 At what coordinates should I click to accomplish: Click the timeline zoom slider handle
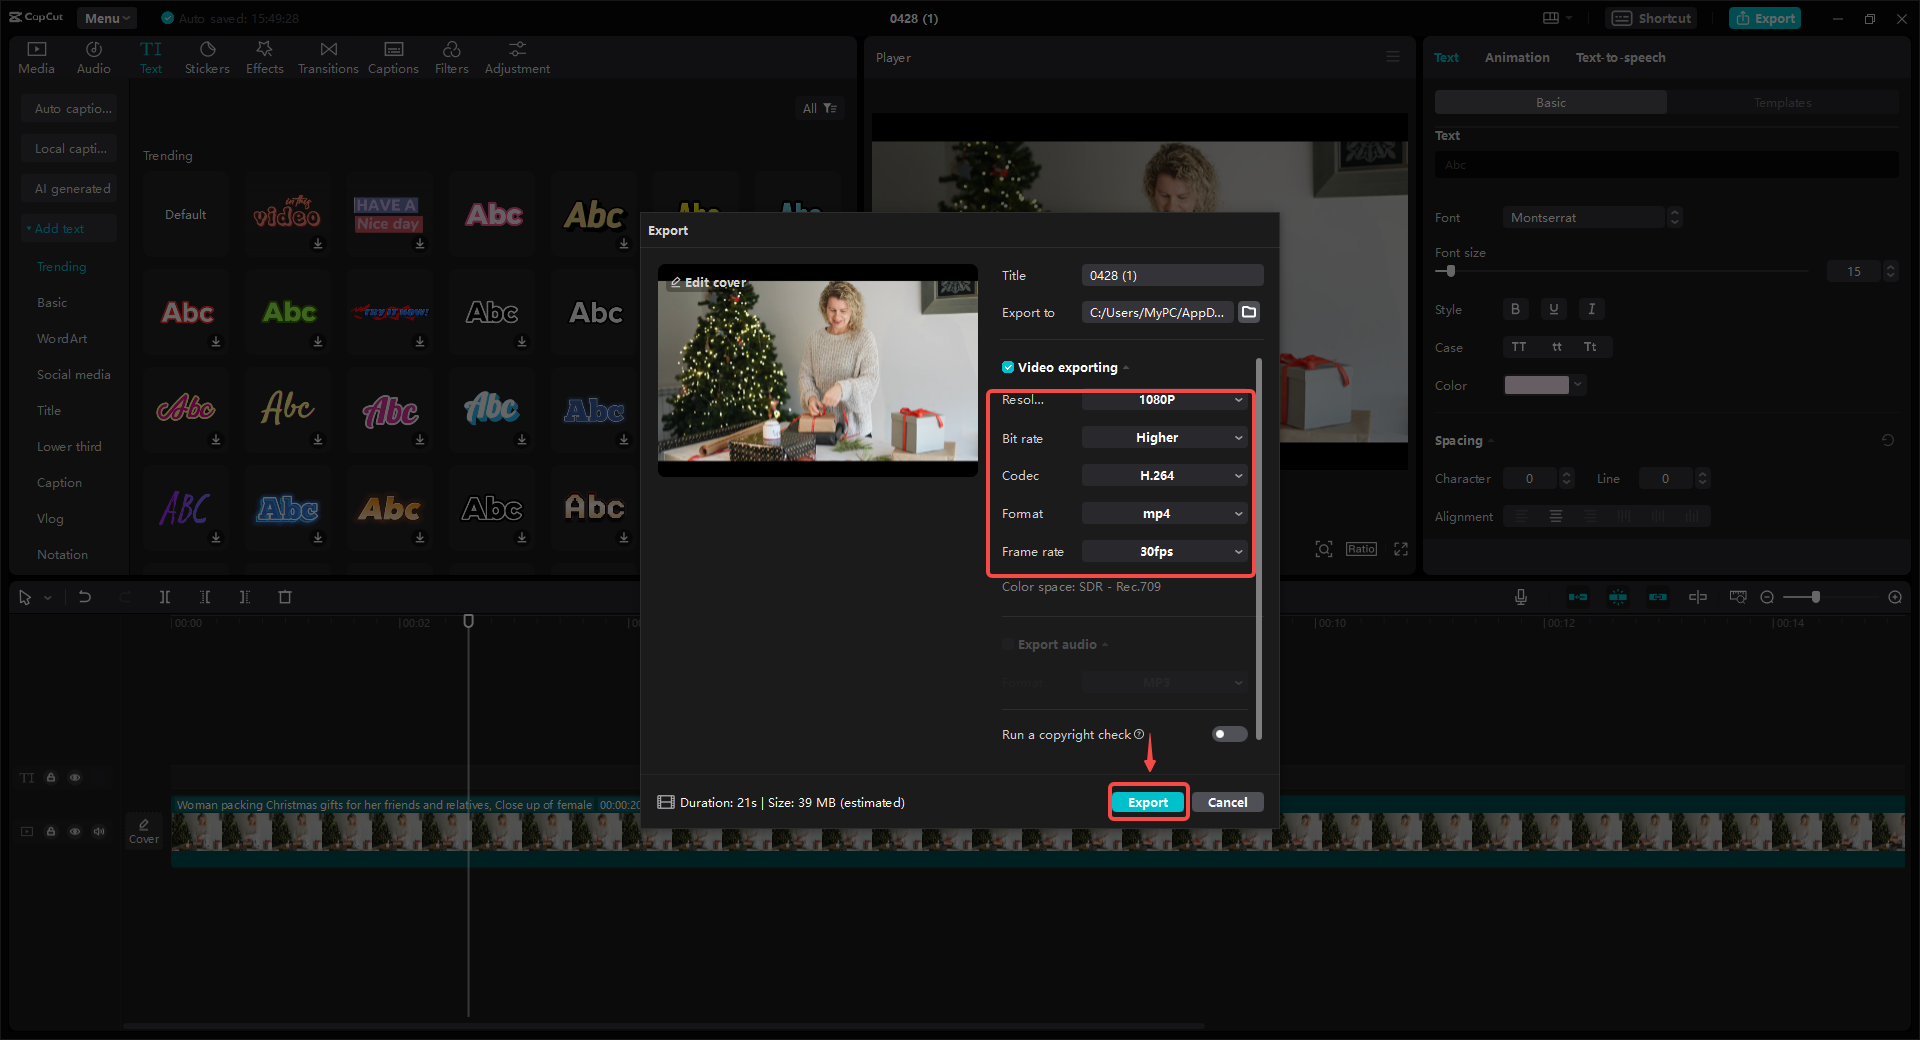tap(1816, 597)
